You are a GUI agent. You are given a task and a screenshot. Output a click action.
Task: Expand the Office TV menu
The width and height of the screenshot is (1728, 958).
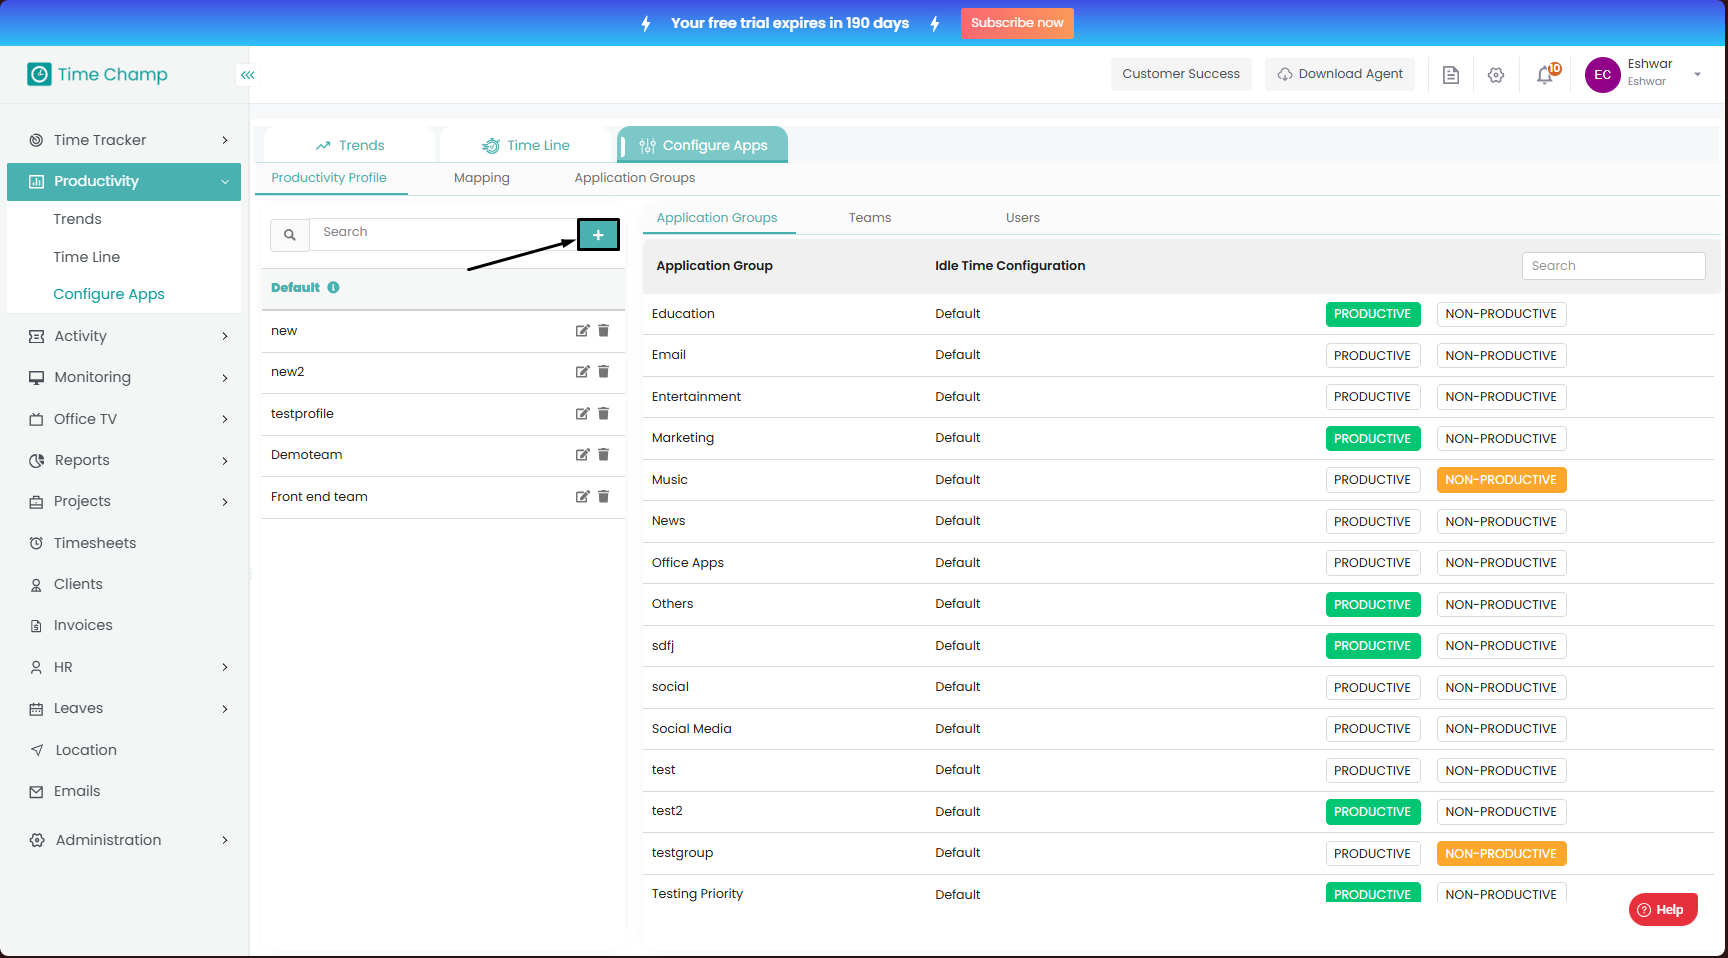coord(124,419)
